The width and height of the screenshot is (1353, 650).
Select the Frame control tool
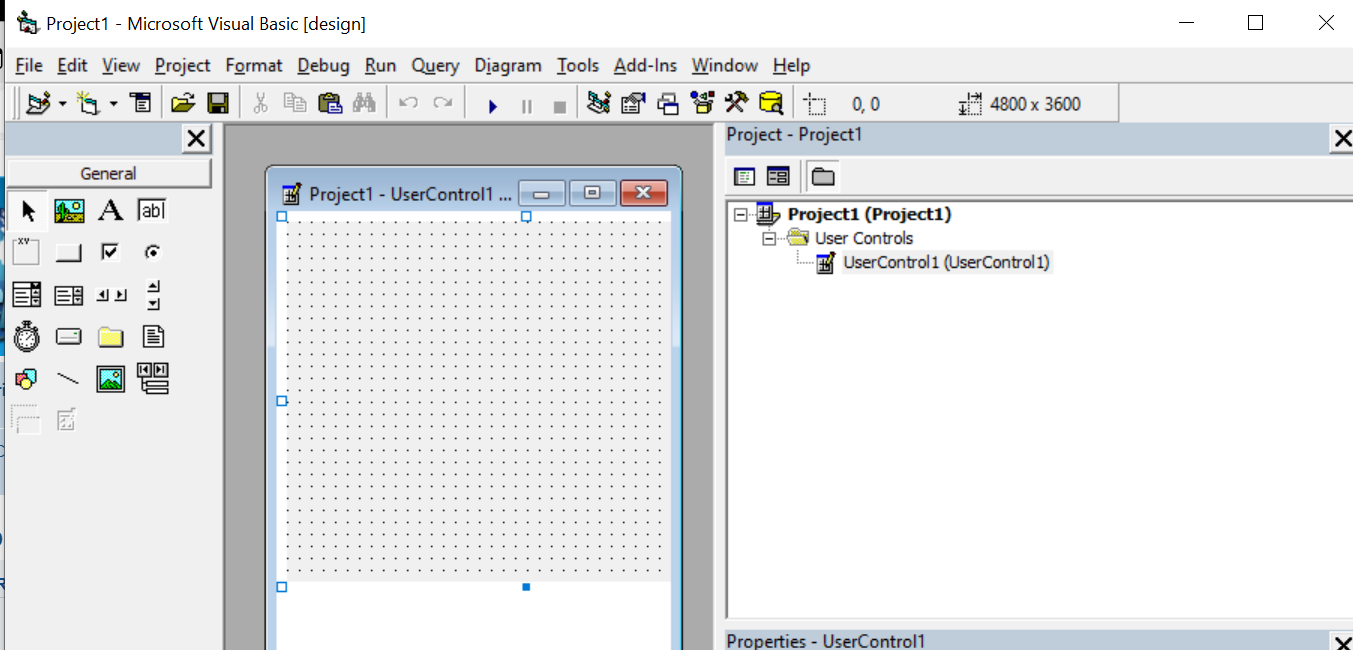tap(27, 253)
